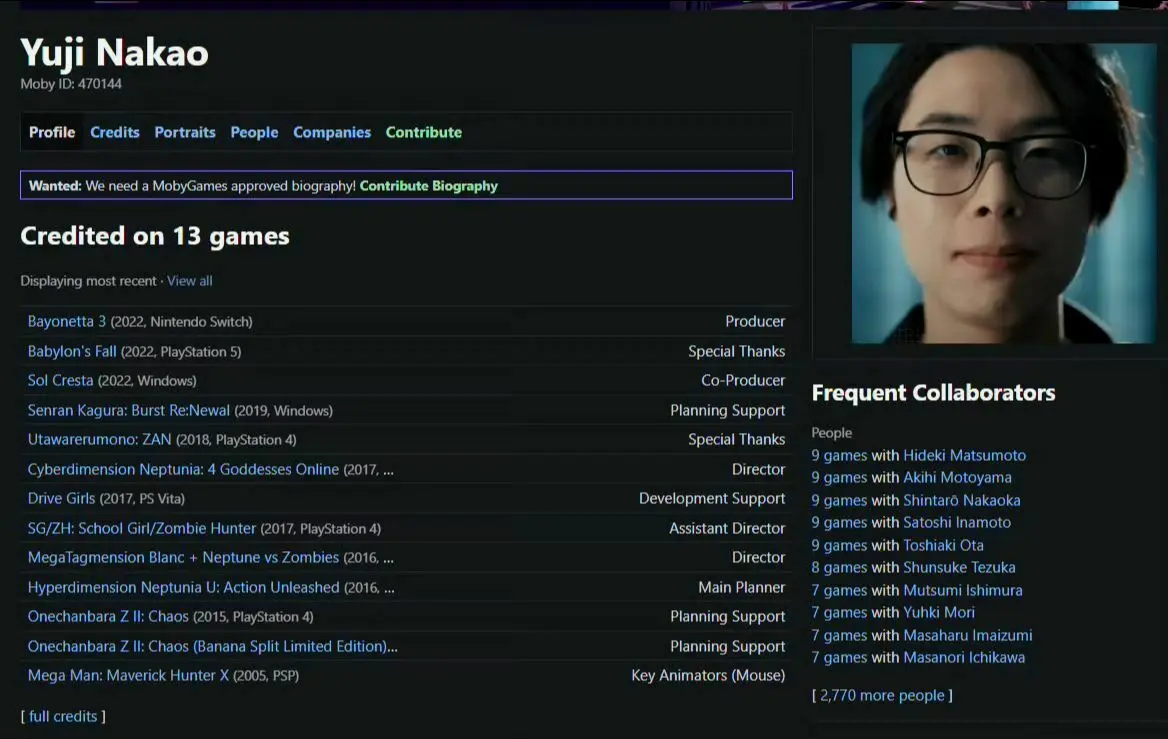Open the Portraits tab
The image size is (1168, 739).
[185, 133]
